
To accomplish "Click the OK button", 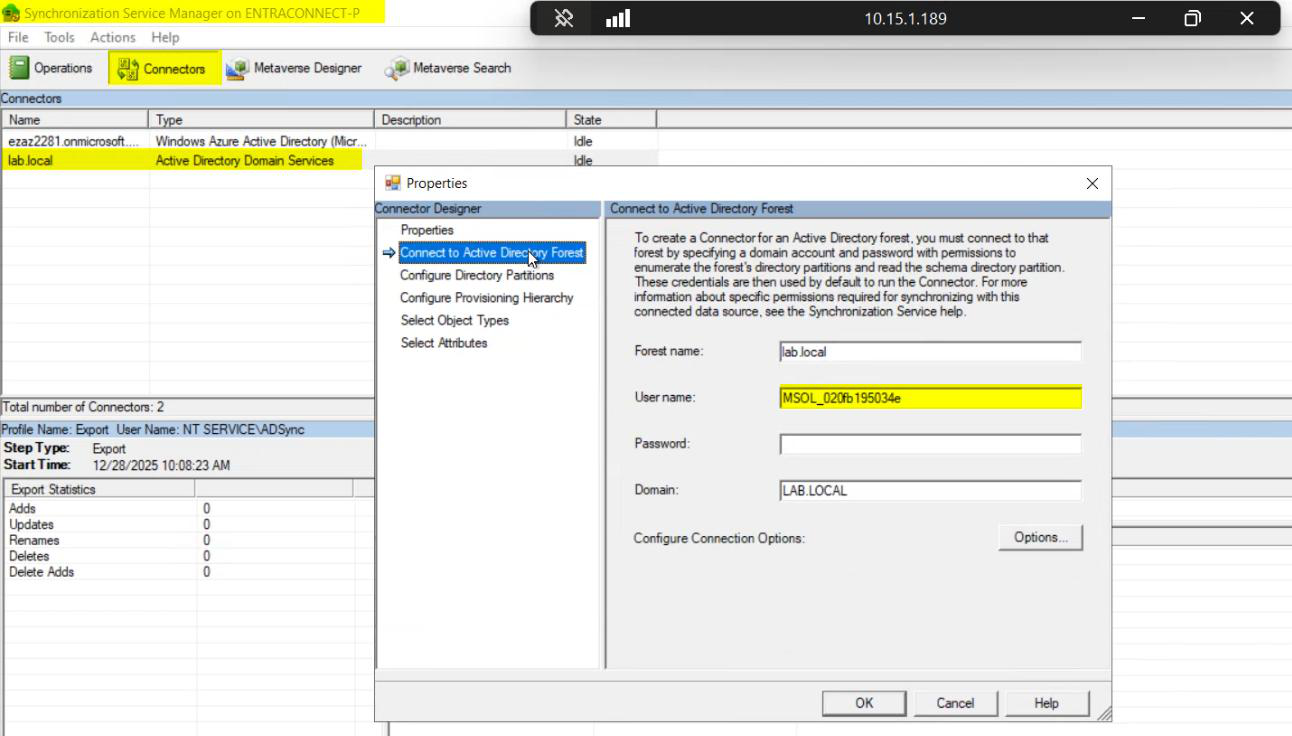I will [864, 703].
